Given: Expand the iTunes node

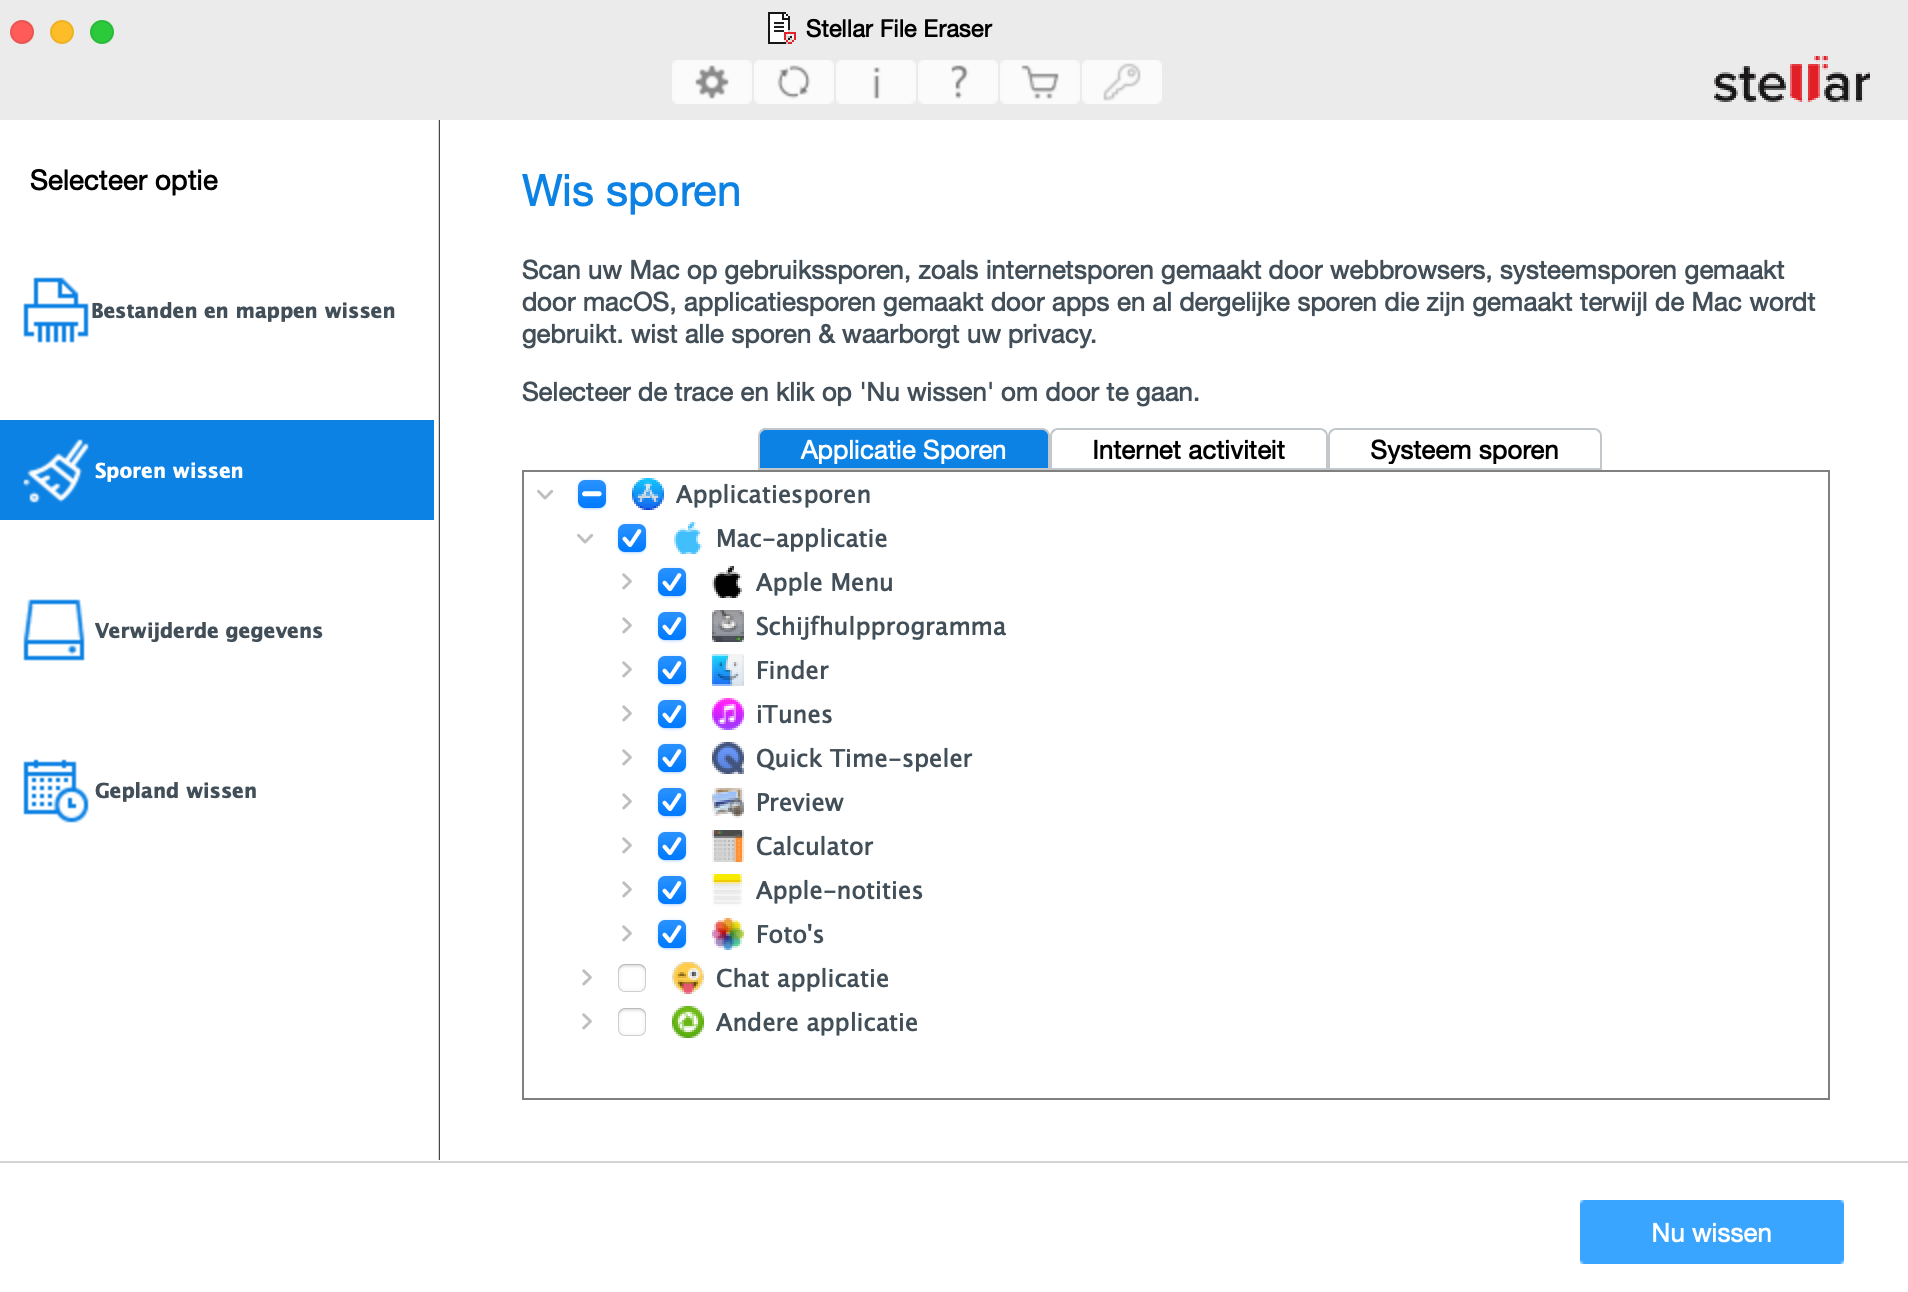Looking at the screenshot, I should coord(626,713).
